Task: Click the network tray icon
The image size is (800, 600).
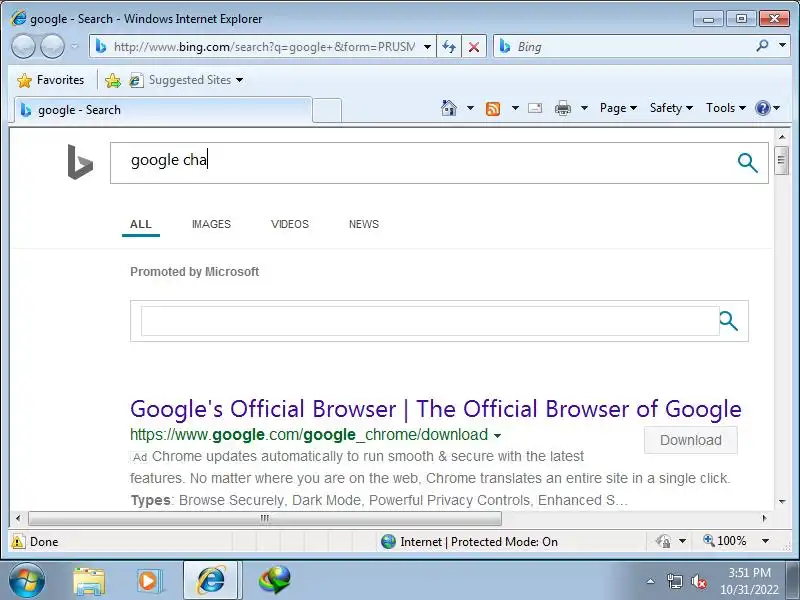Action: click(674, 582)
